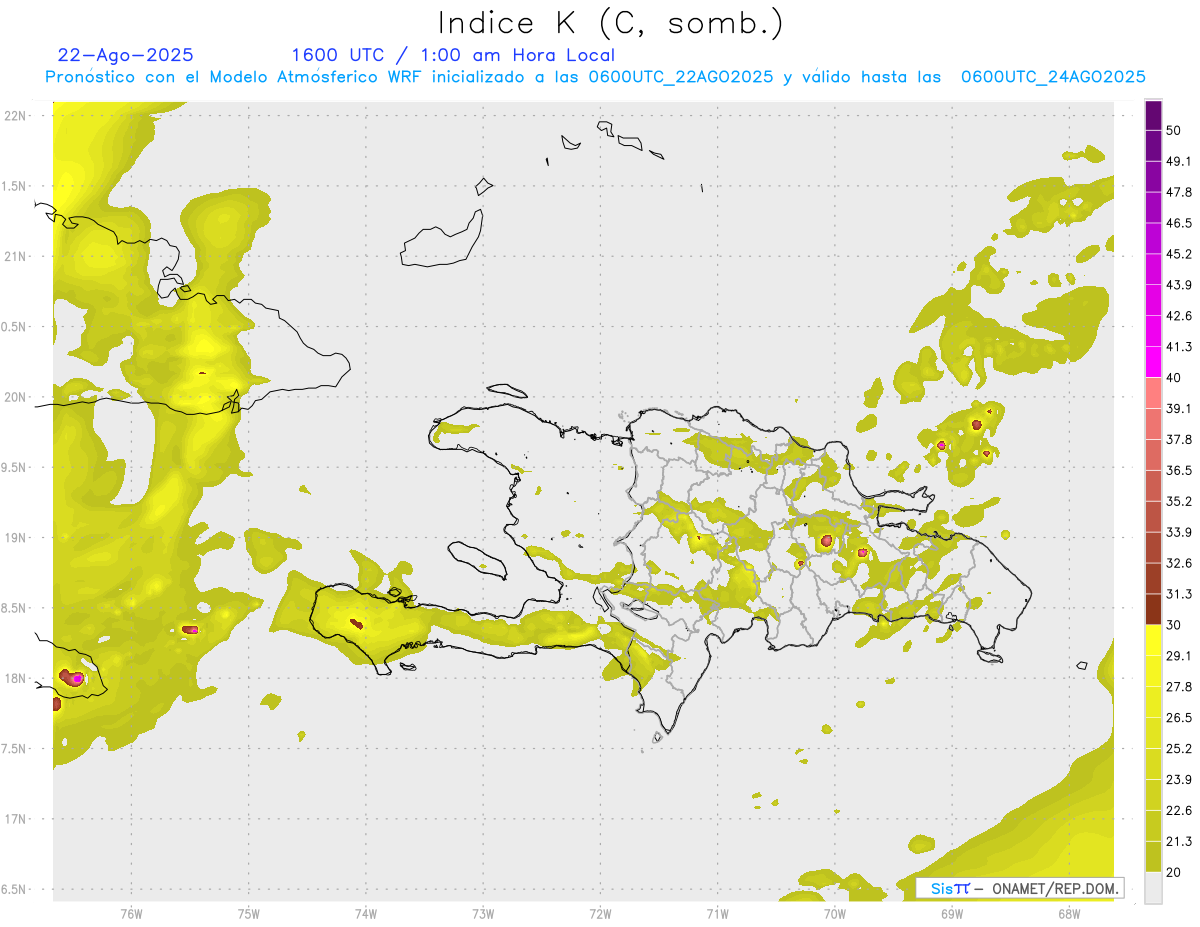Click the title "Indice K (C, somb.)"

point(611,23)
